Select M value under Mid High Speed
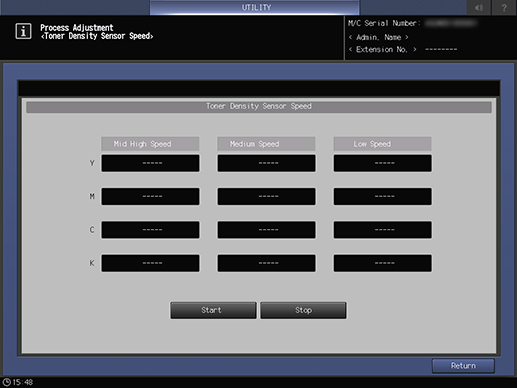517x388 pixels. pos(150,196)
